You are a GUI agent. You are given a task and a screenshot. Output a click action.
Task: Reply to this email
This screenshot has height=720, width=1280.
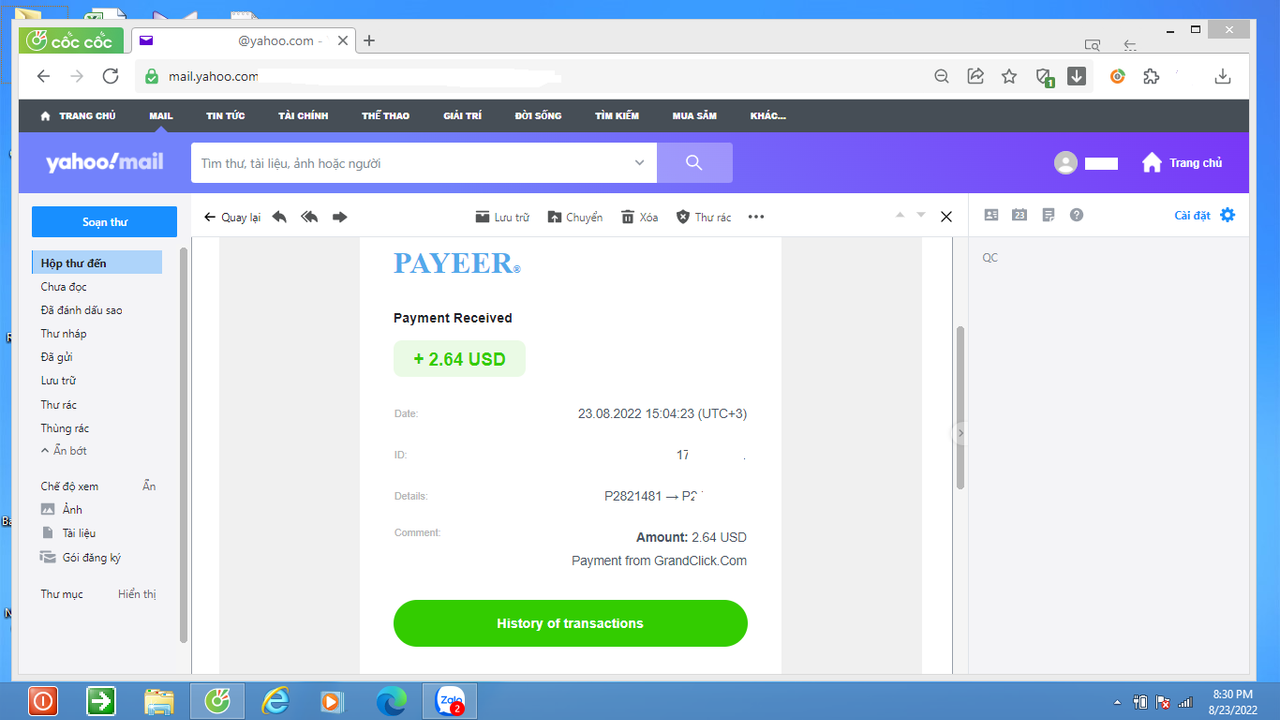[279, 217]
